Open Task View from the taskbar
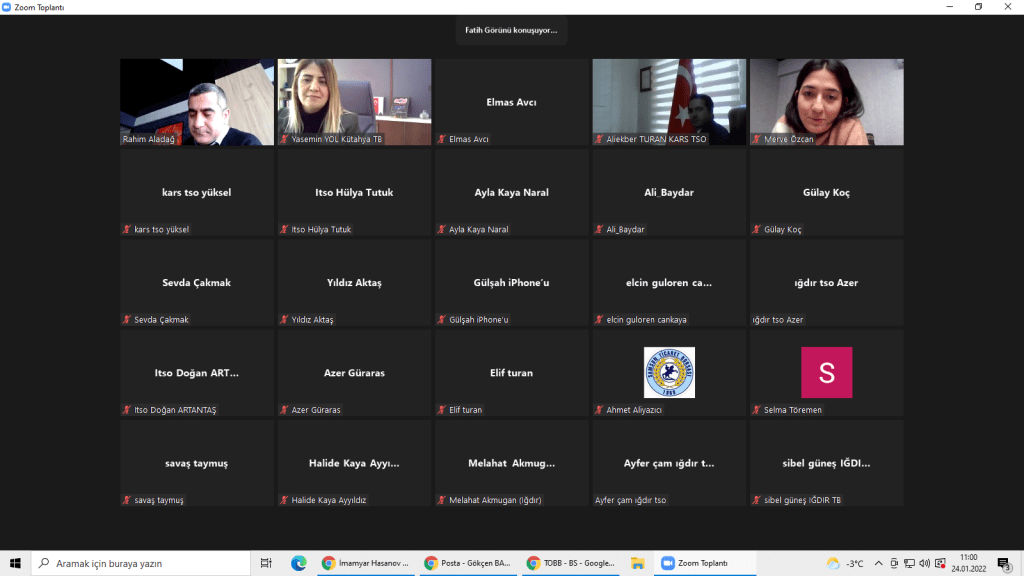The image size is (1024, 576). [x=266, y=563]
